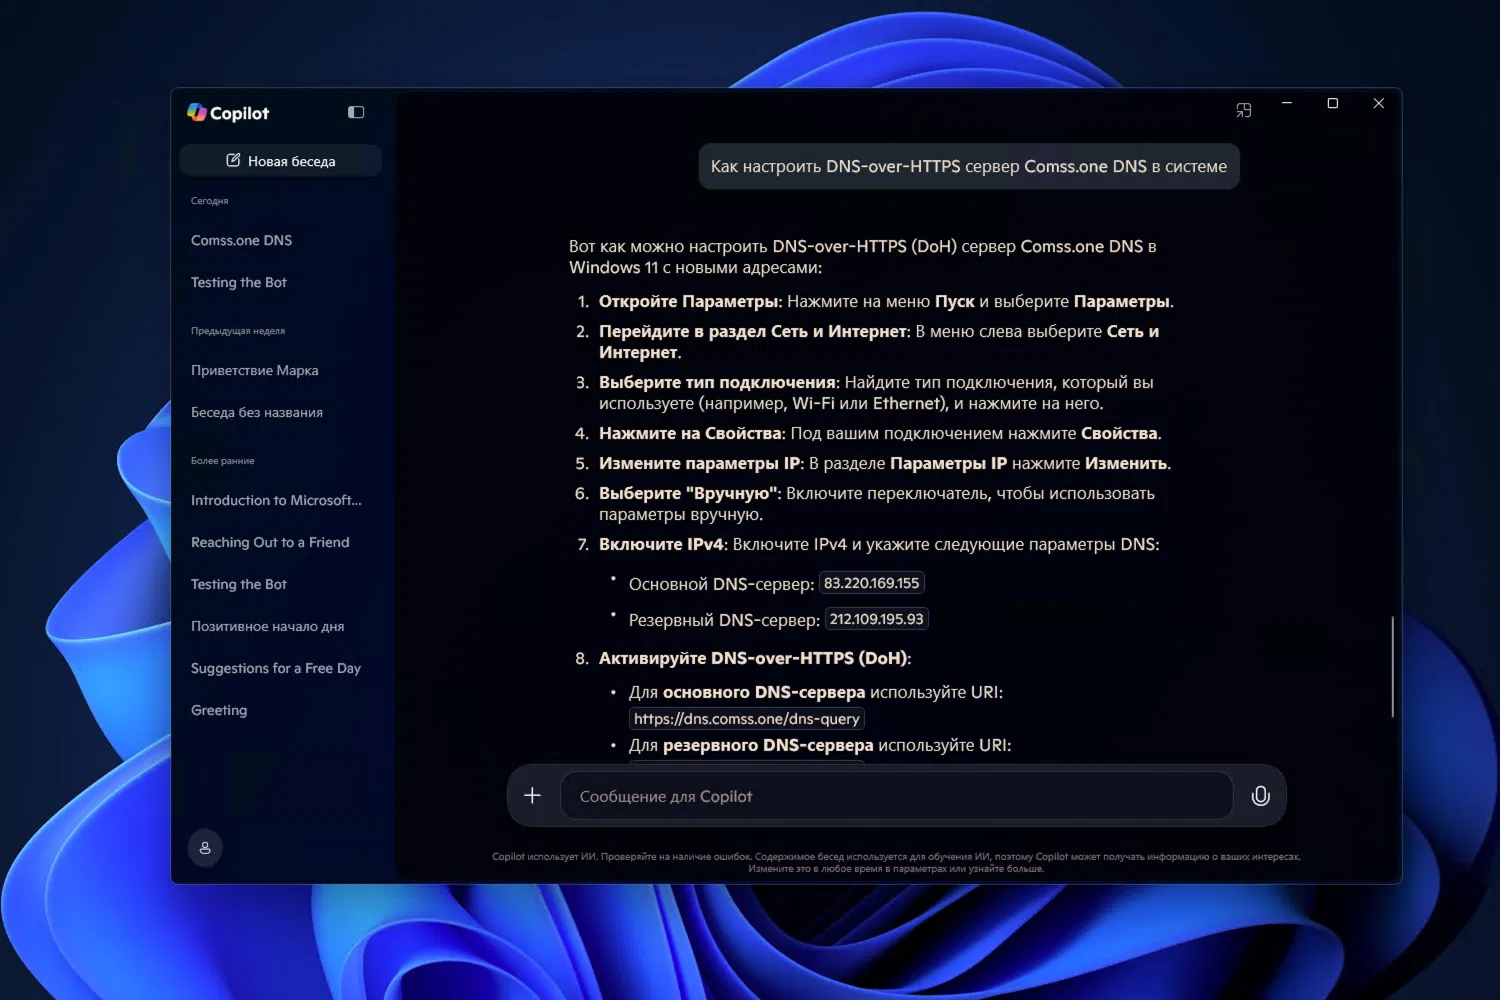Click the Сегодня section label

(210, 201)
